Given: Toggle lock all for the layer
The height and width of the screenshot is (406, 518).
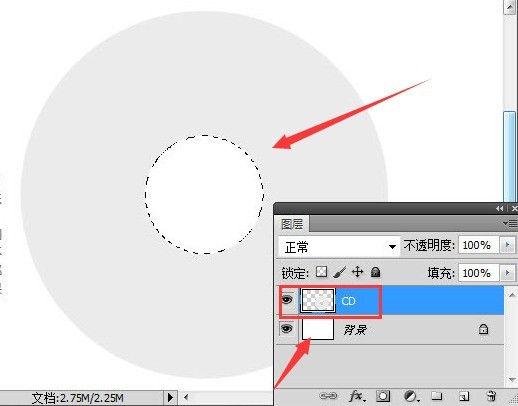Looking at the screenshot, I should (375, 272).
